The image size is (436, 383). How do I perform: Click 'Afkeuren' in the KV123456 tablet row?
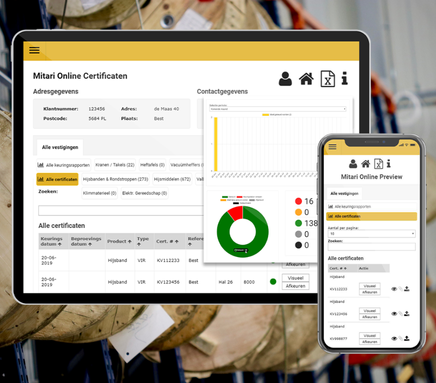pyautogui.click(x=295, y=286)
